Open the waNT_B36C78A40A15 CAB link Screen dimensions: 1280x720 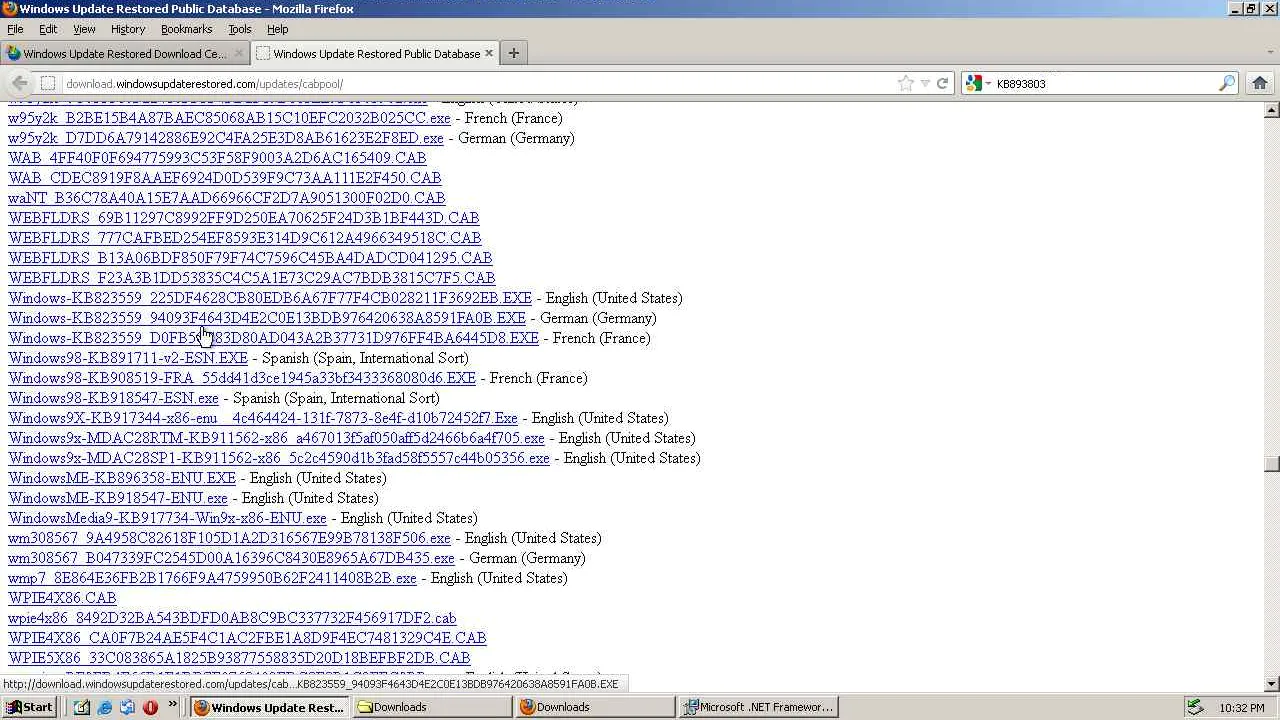coord(227,198)
